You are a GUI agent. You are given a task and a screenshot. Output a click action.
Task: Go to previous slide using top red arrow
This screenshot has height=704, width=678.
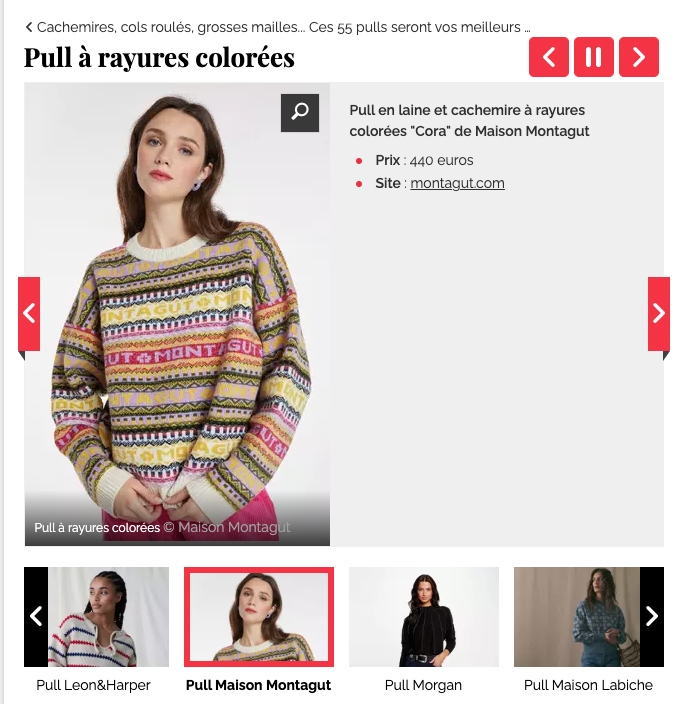coord(548,57)
